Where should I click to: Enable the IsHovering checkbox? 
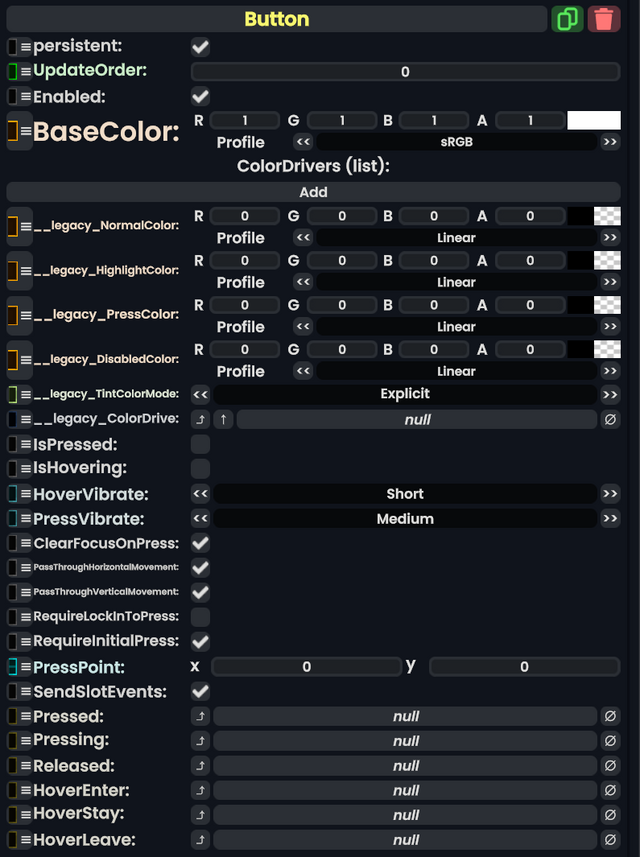200,468
